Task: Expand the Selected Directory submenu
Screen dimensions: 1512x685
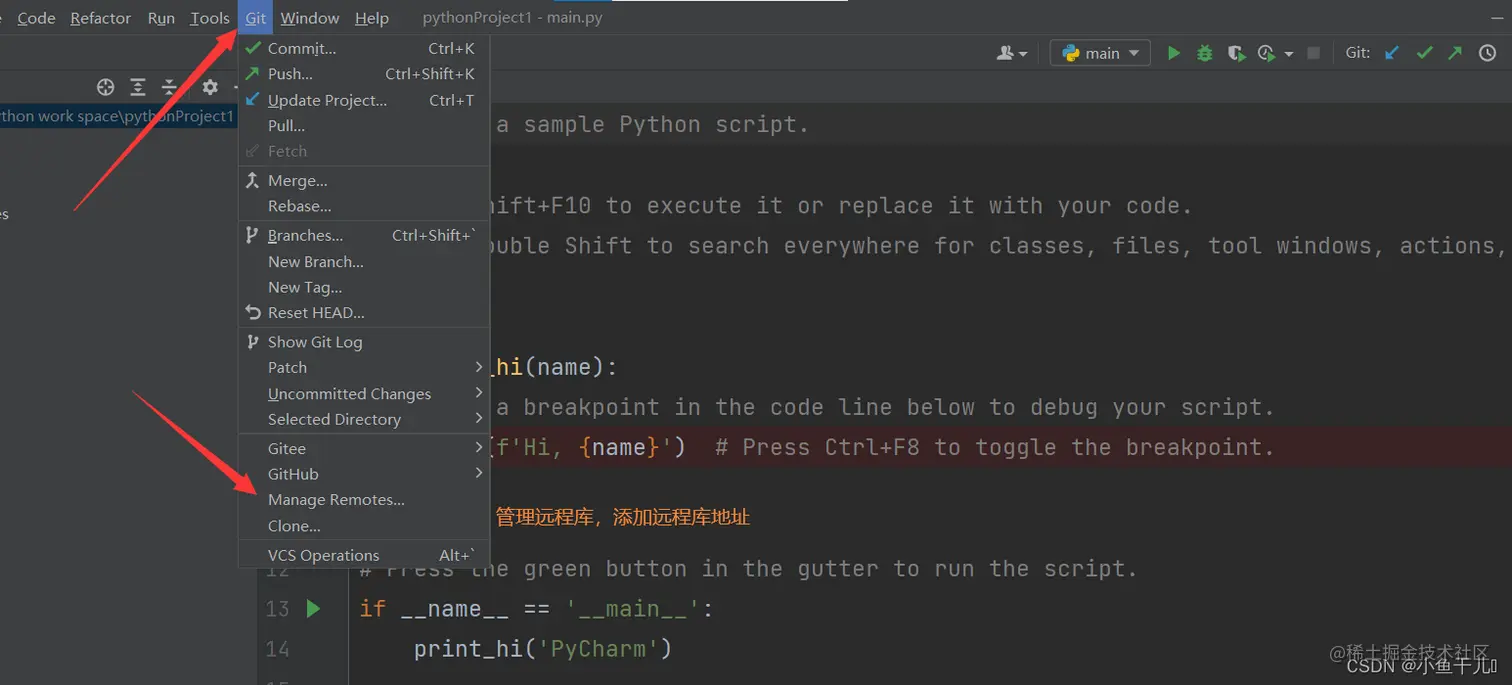Action: 364,419
